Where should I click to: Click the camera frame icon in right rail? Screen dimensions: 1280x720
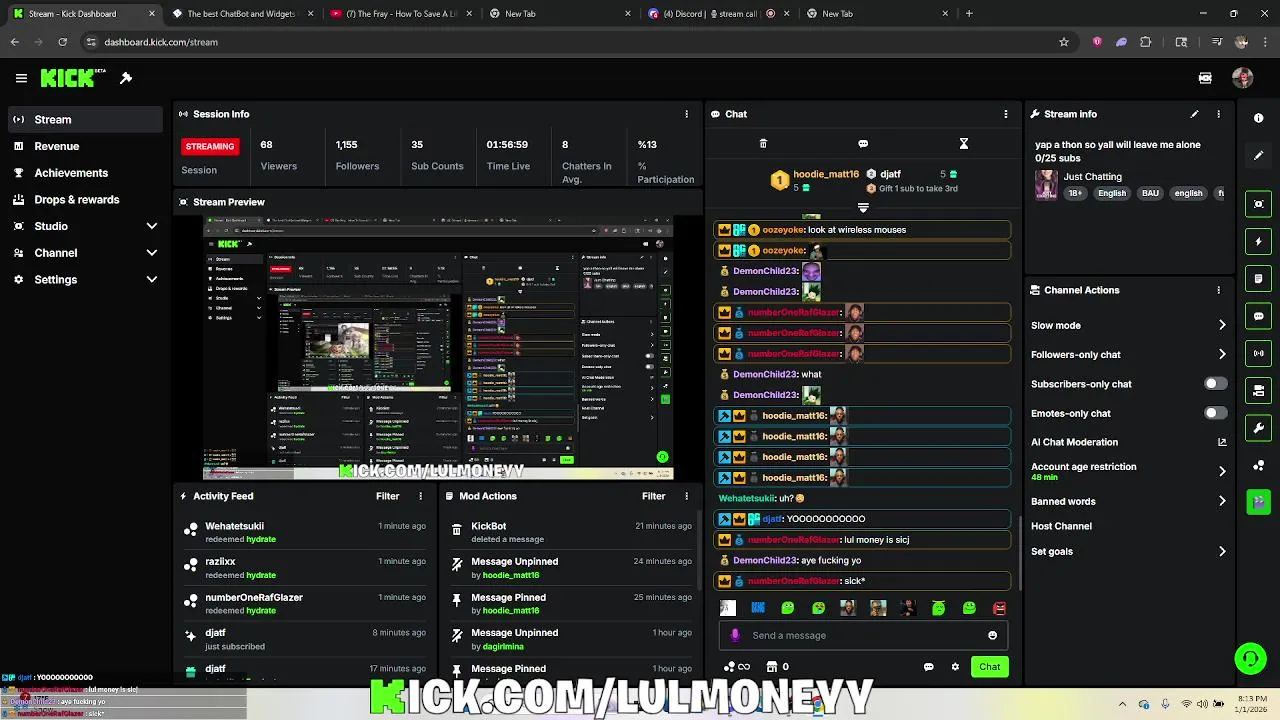pos(1258,204)
